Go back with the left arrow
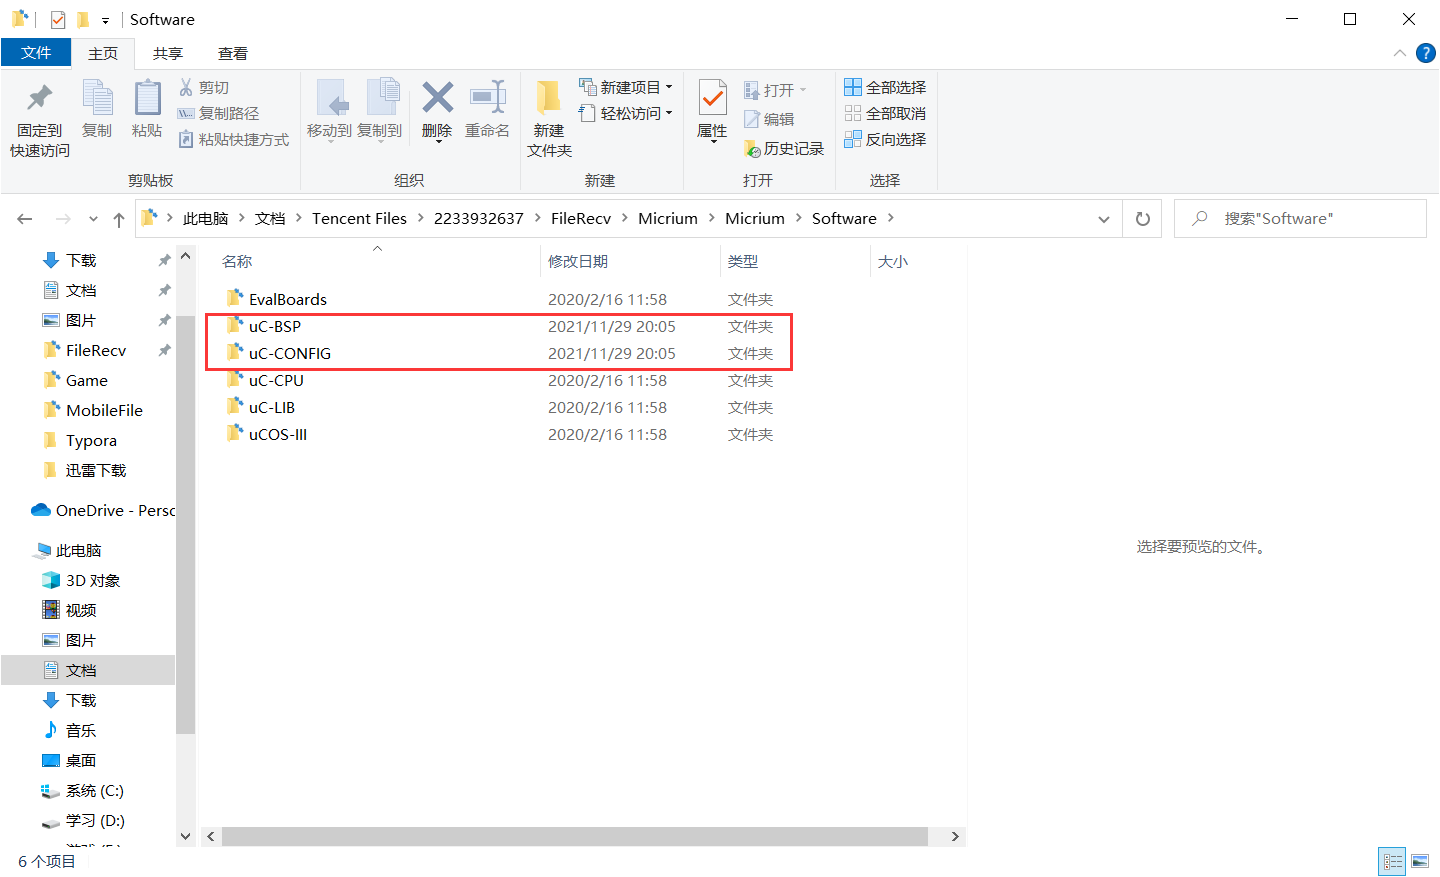1440x877 pixels. tap(25, 219)
